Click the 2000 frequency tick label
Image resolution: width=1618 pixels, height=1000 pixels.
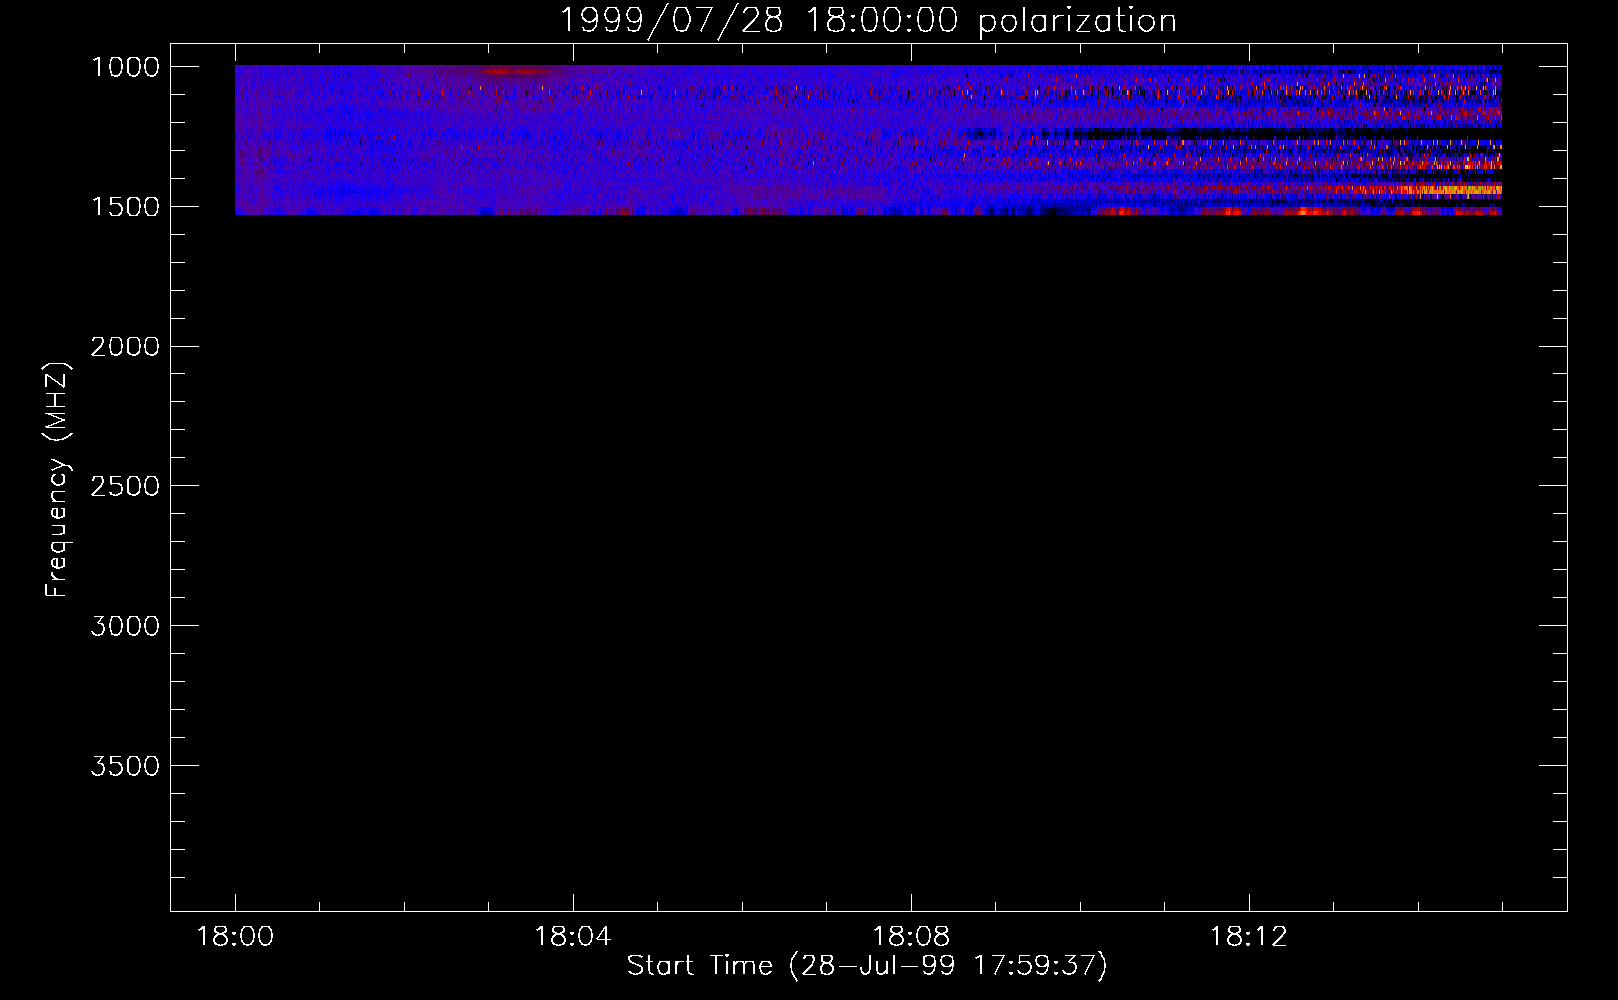pyautogui.click(x=125, y=346)
